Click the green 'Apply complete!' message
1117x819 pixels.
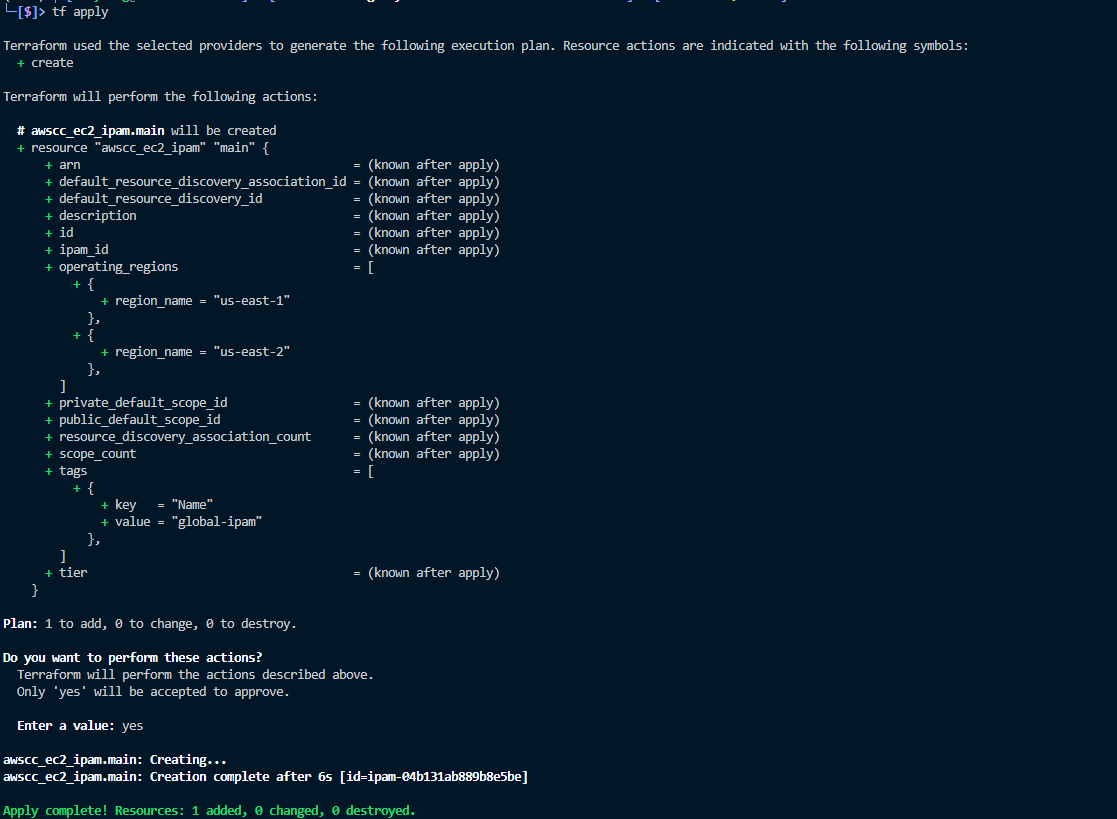click(x=209, y=811)
